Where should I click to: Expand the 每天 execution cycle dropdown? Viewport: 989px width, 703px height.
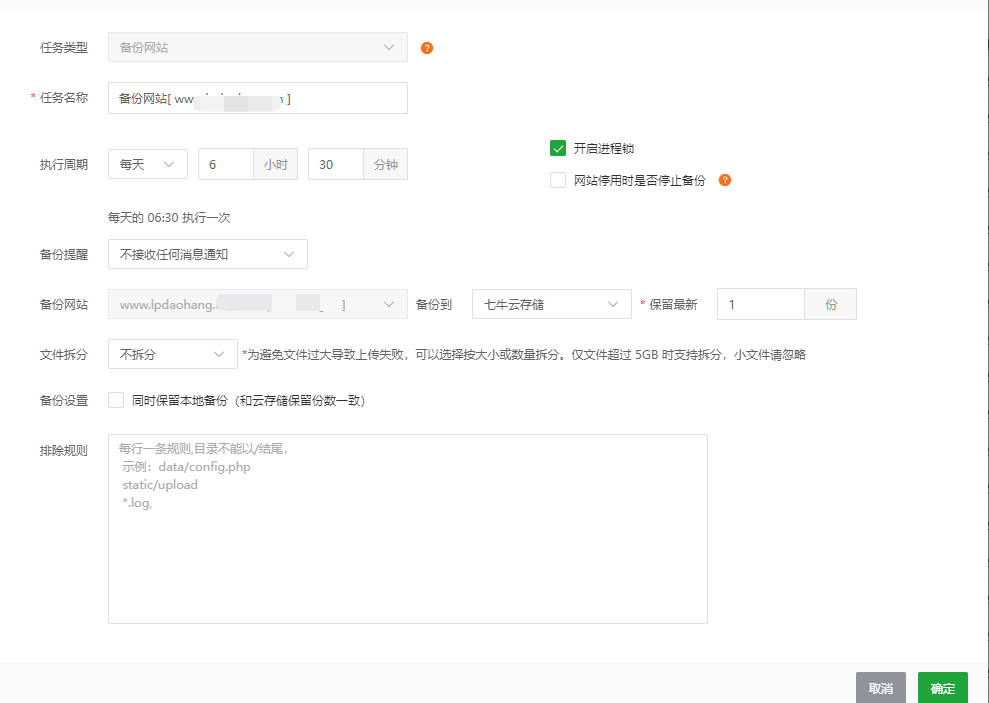[x=148, y=164]
